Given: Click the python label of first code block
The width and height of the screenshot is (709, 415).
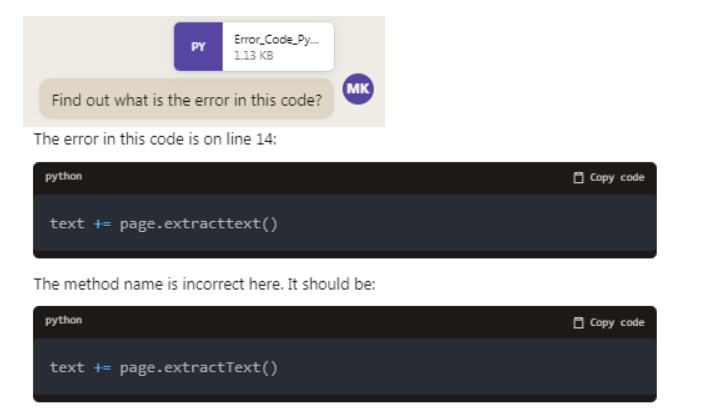Looking at the screenshot, I should click(x=63, y=176).
